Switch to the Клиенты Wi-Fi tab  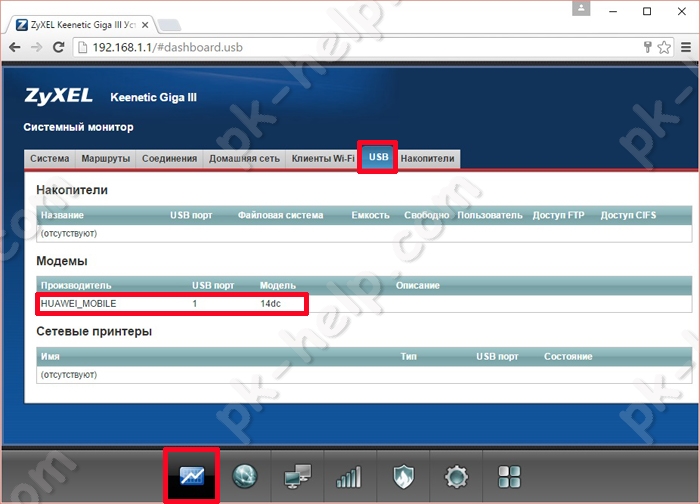[323, 158]
